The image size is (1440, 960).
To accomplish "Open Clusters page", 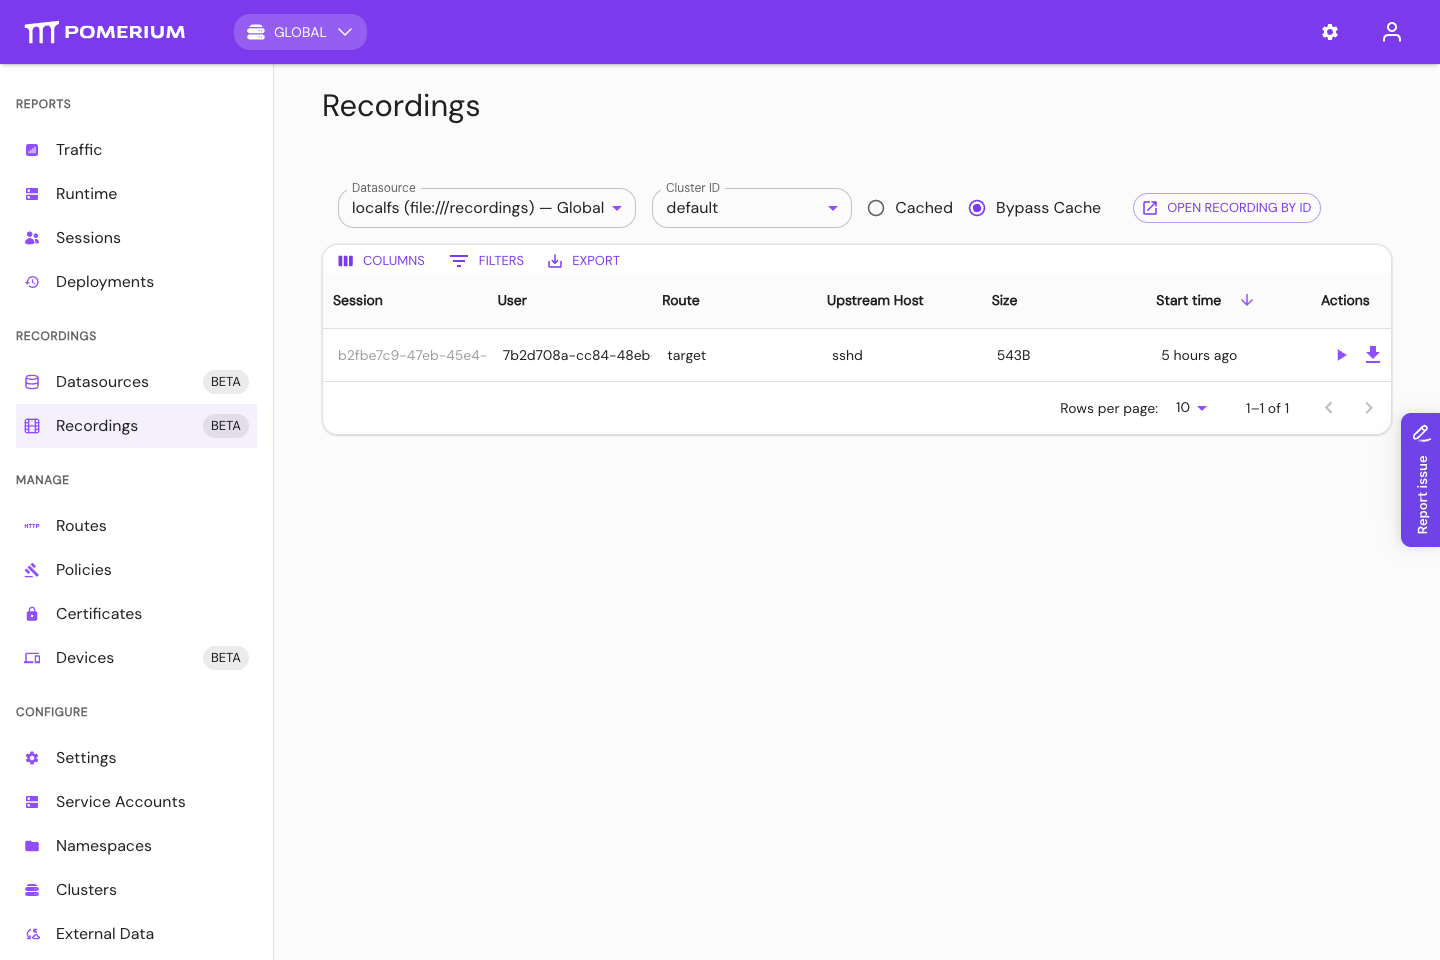I will [x=136, y=890].
